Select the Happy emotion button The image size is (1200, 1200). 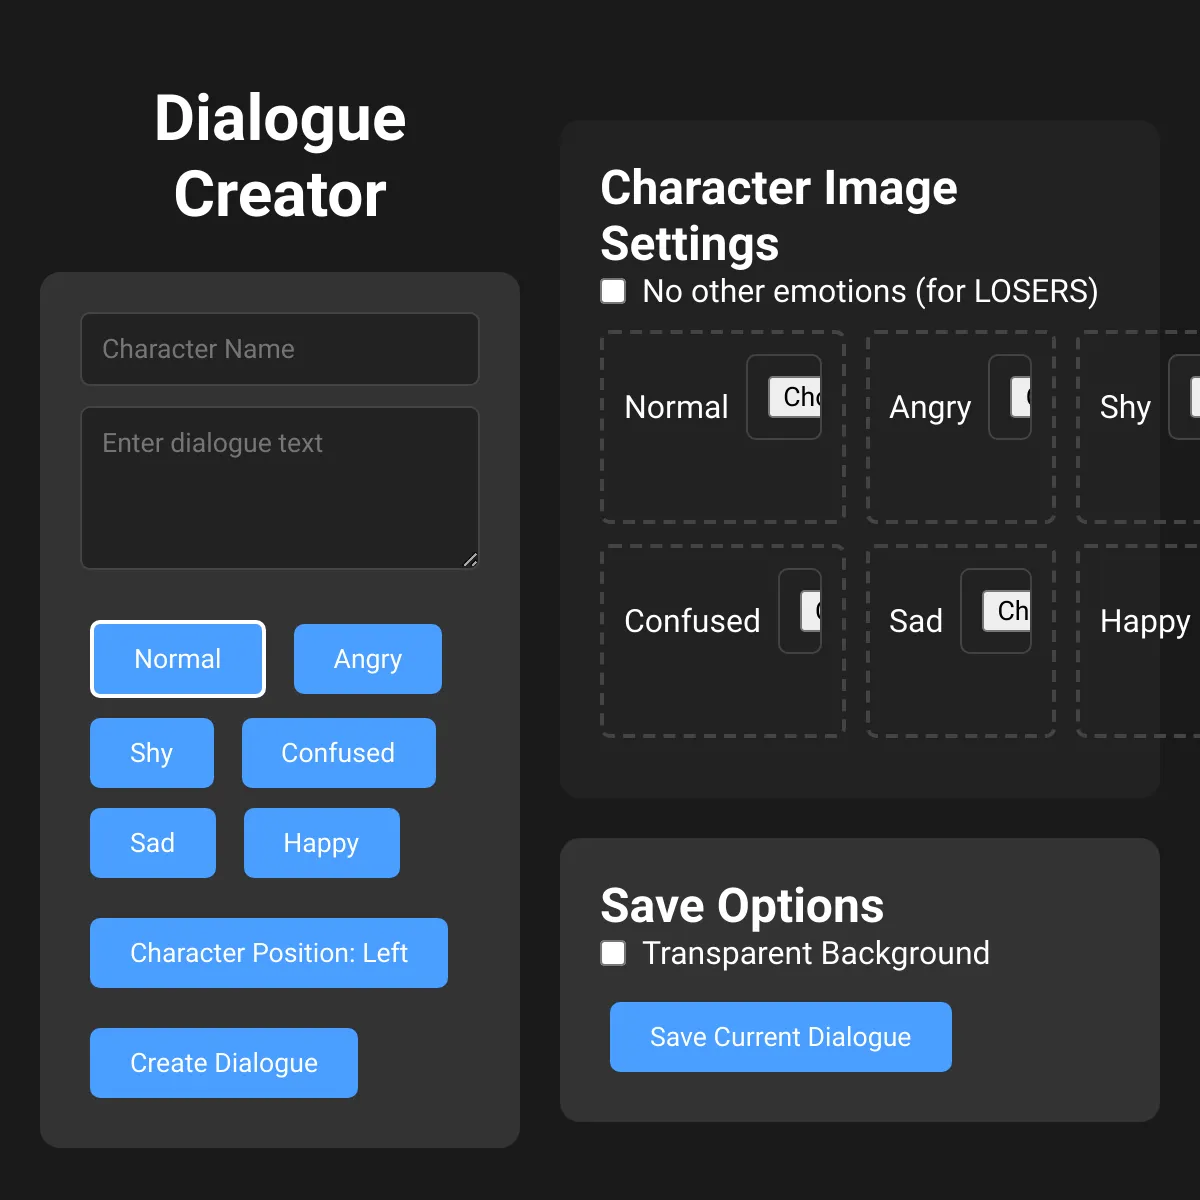coord(321,843)
